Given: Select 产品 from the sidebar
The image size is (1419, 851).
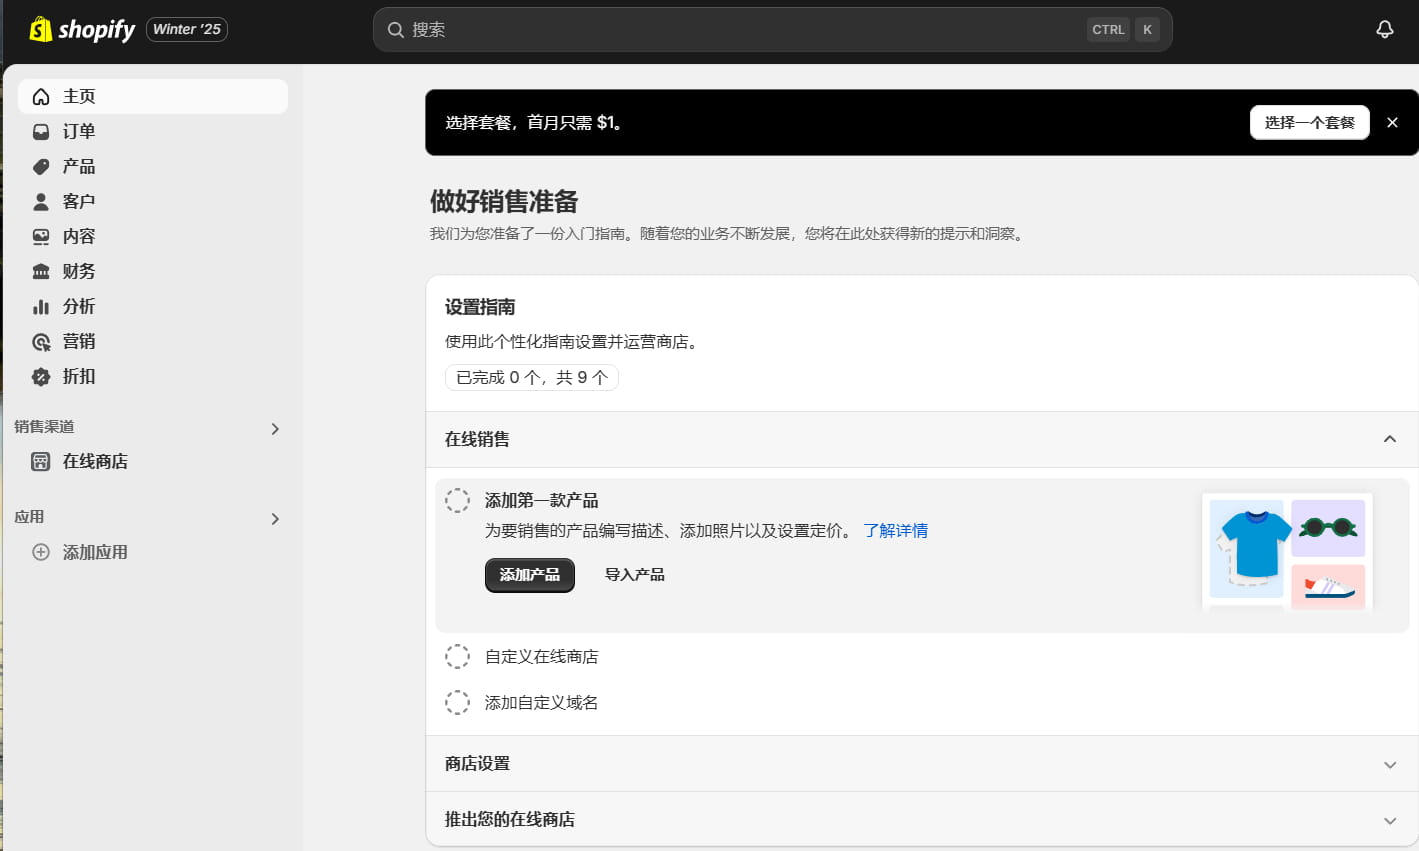Looking at the screenshot, I should 79,166.
